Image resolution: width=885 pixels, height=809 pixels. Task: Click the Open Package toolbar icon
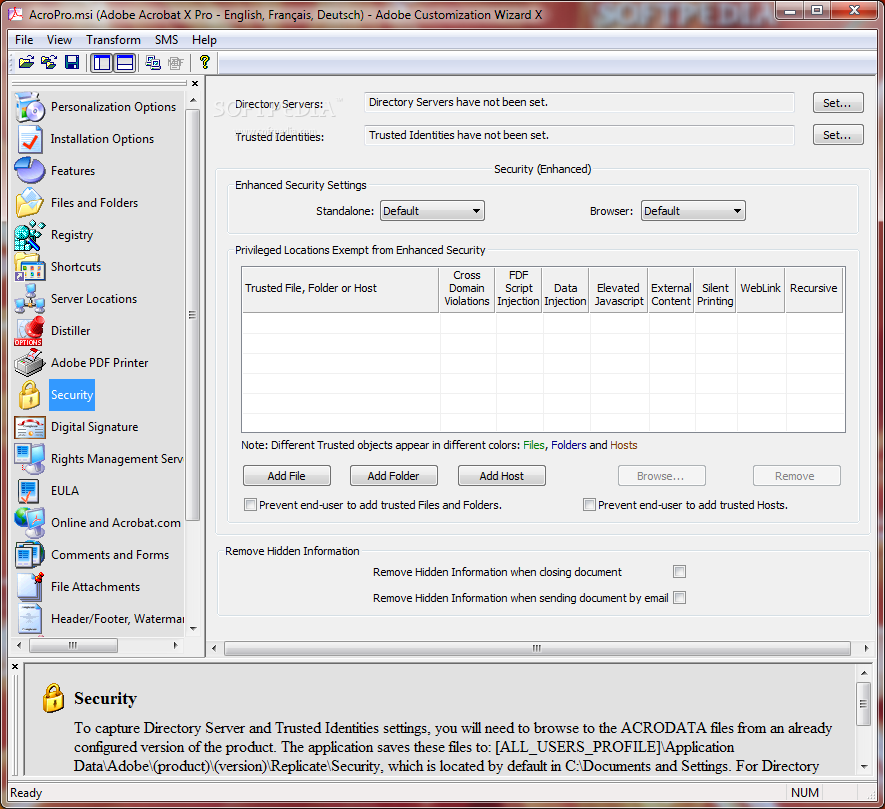coord(26,62)
